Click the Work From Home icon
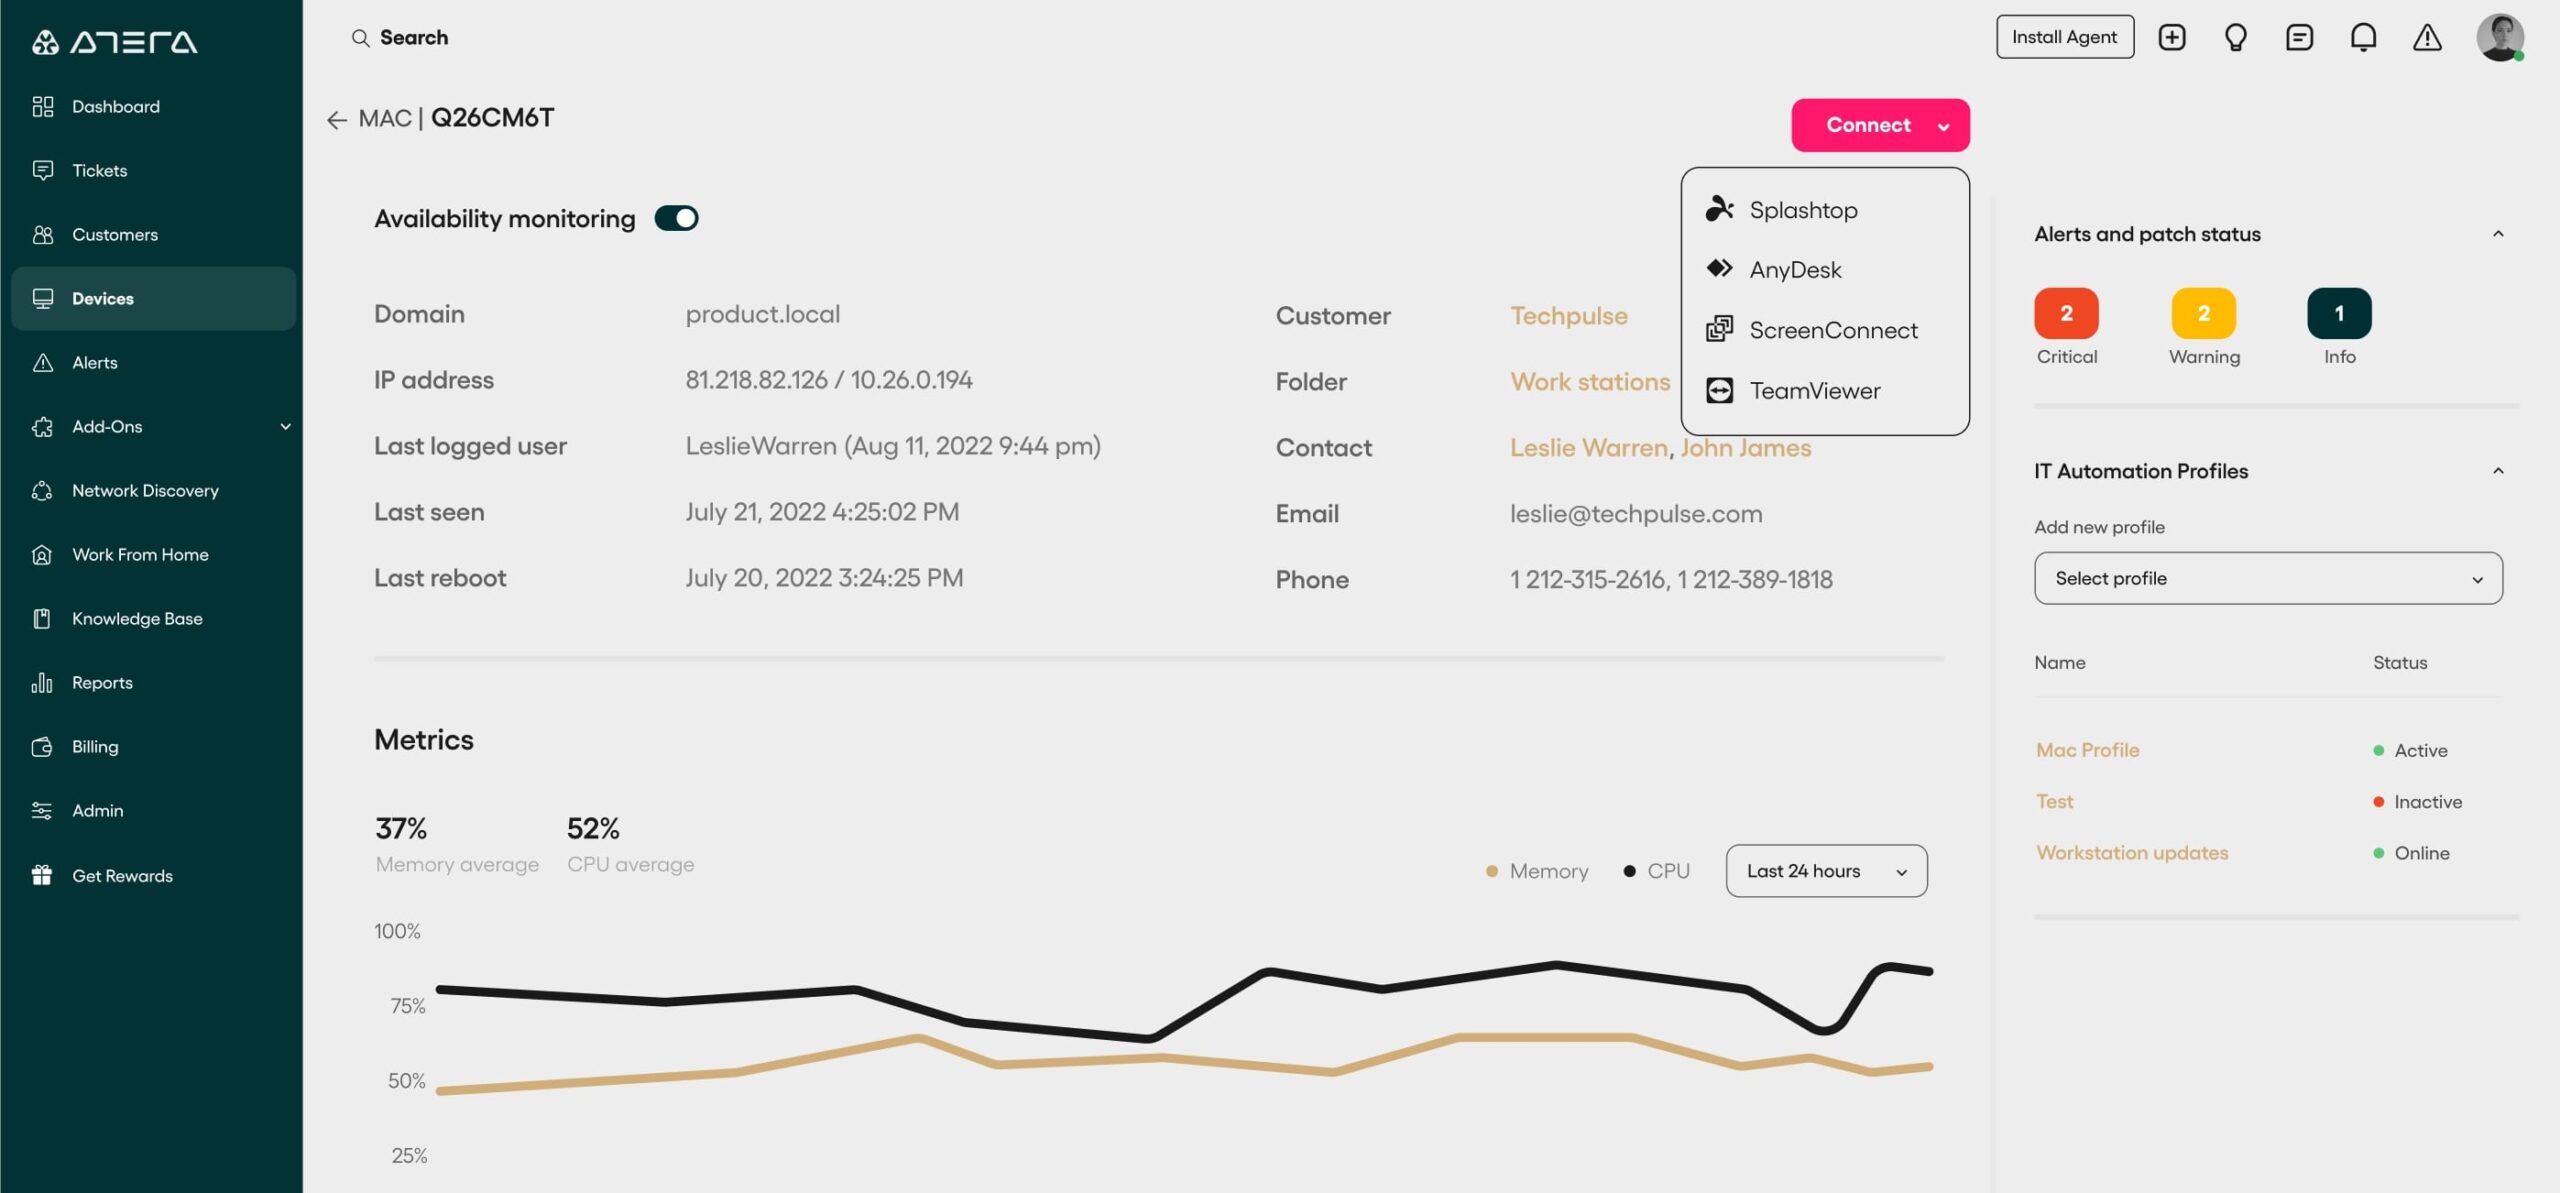The width and height of the screenshot is (2560, 1193). (x=42, y=554)
